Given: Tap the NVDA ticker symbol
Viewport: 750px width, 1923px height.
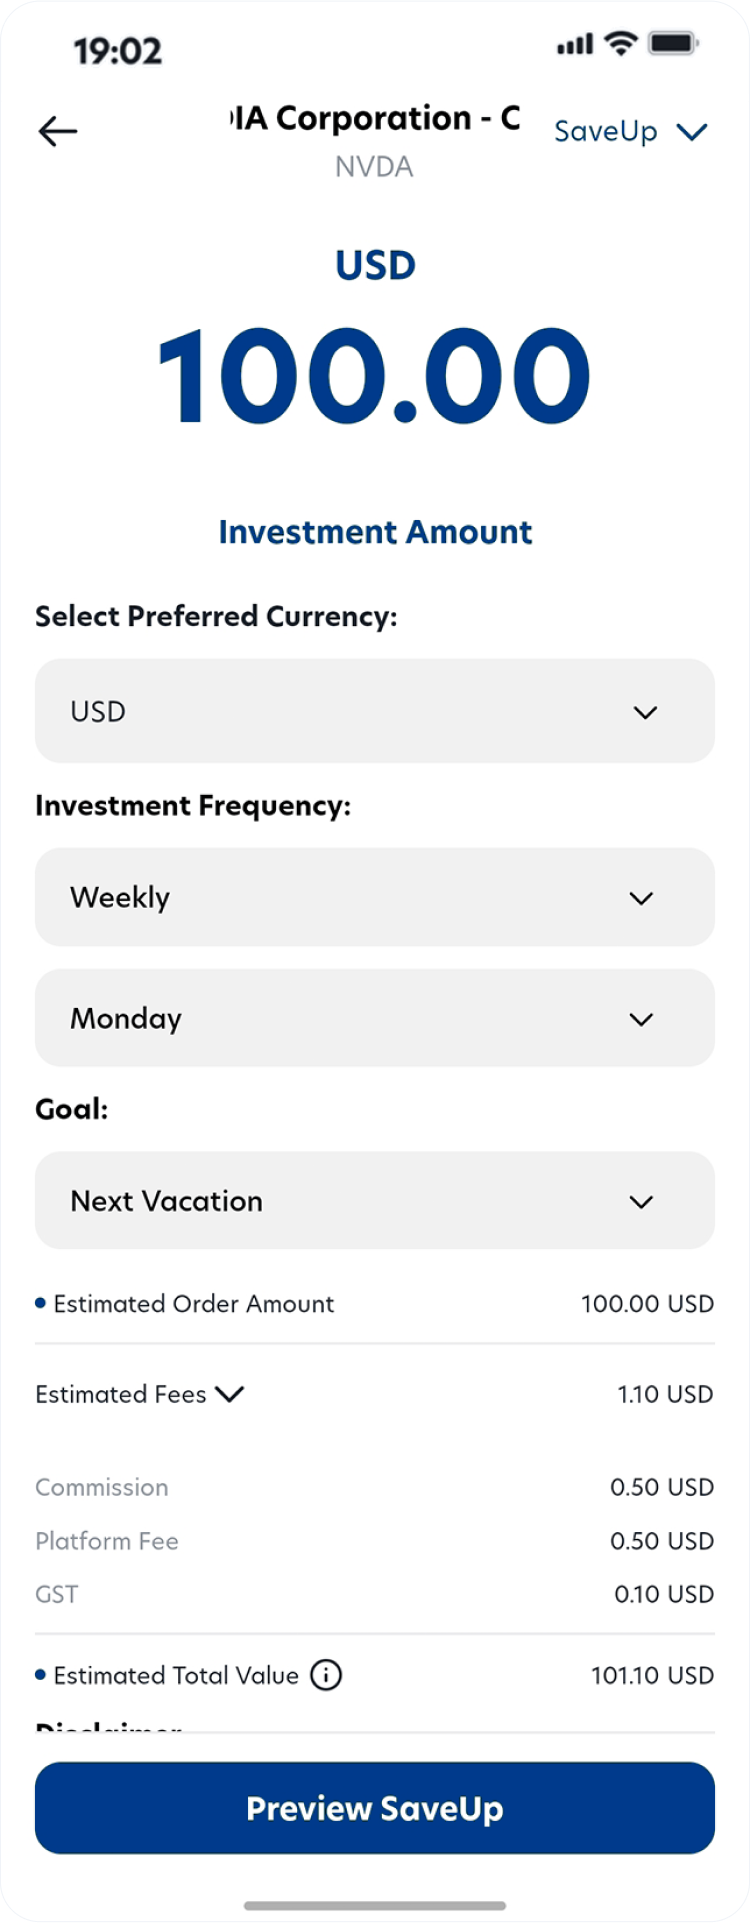Looking at the screenshot, I should [x=374, y=166].
